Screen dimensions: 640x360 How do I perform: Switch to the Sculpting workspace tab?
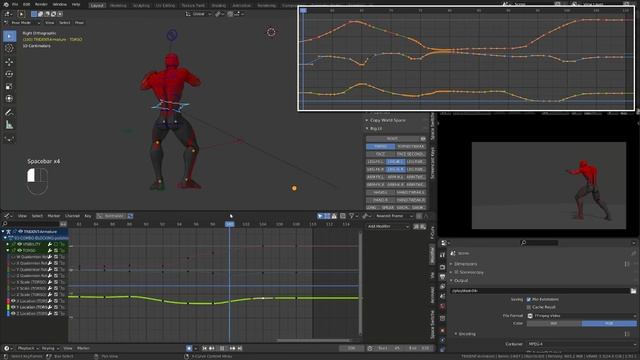[x=141, y=5]
